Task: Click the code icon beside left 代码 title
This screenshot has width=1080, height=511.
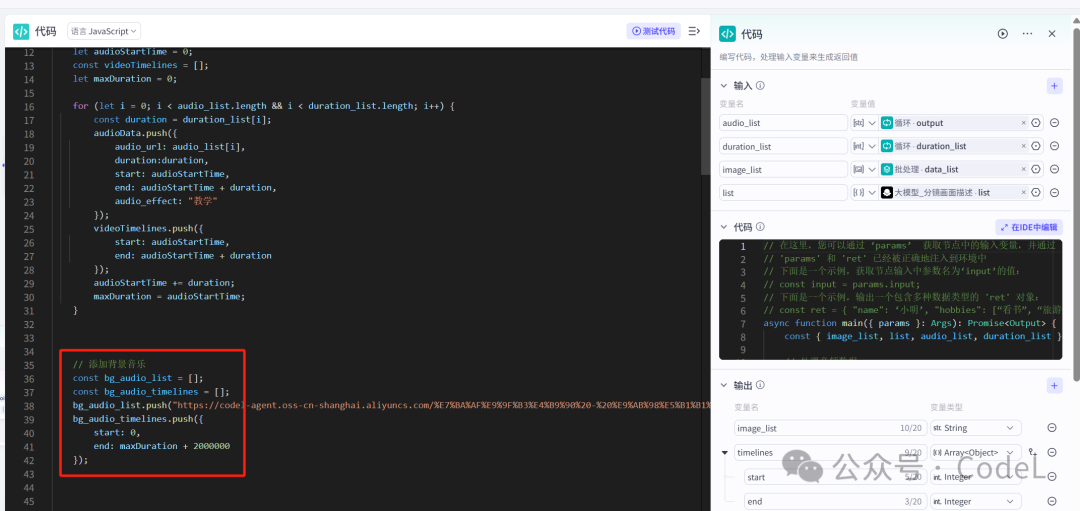Action: coord(21,31)
